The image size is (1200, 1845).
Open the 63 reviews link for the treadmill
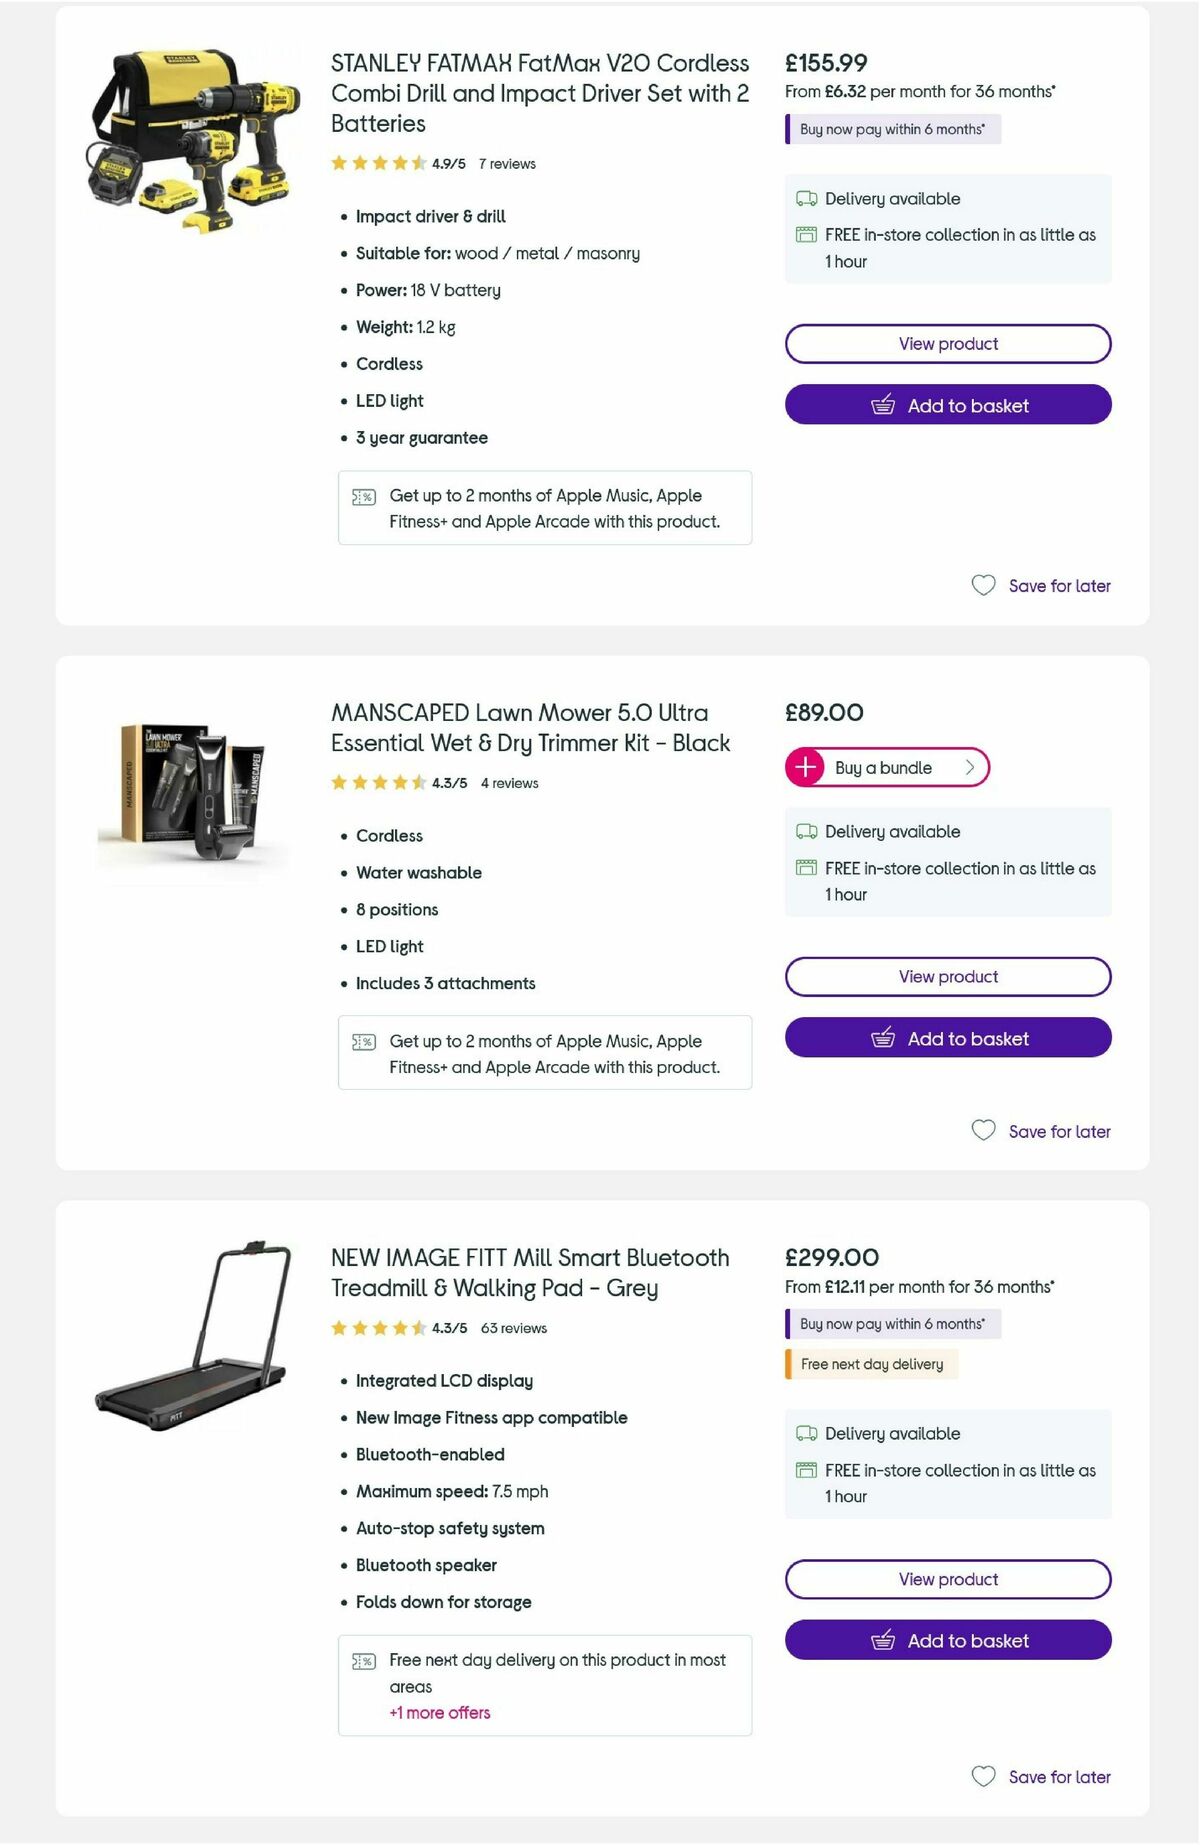[514, 1328]
